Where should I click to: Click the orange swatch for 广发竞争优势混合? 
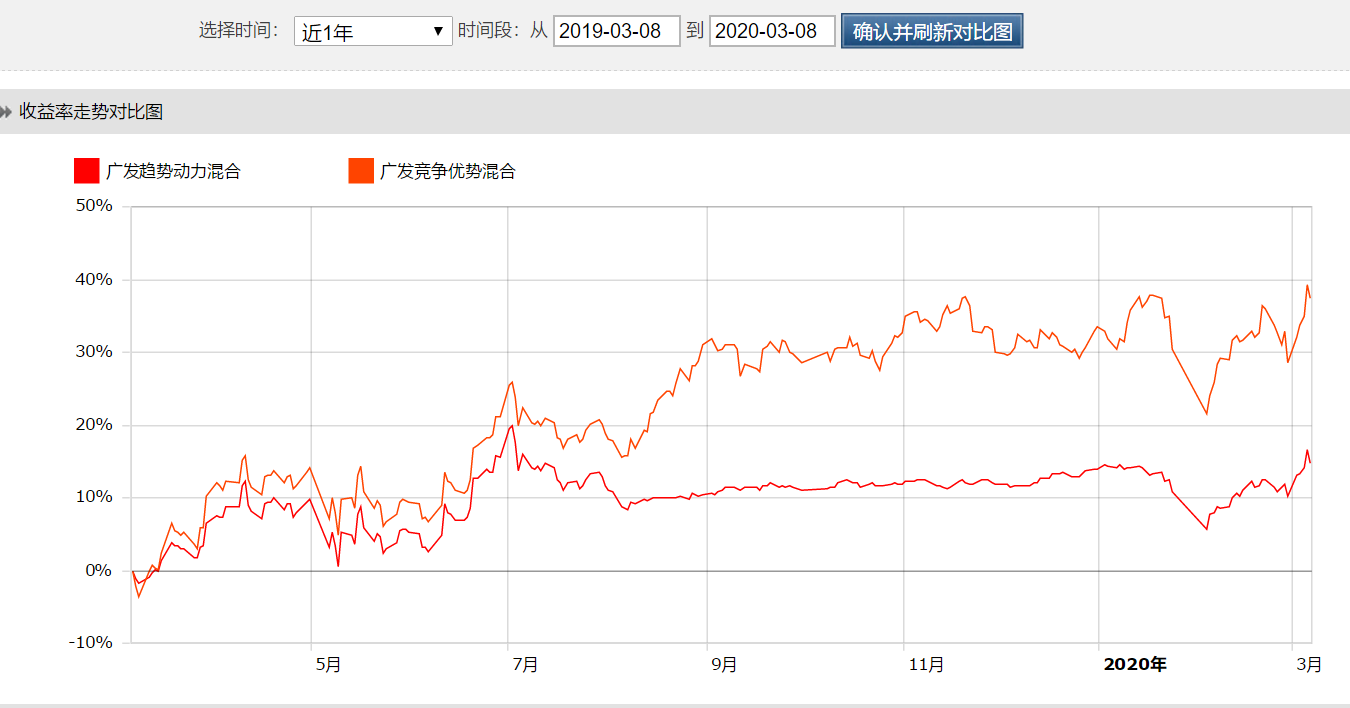tap(361, 171)
